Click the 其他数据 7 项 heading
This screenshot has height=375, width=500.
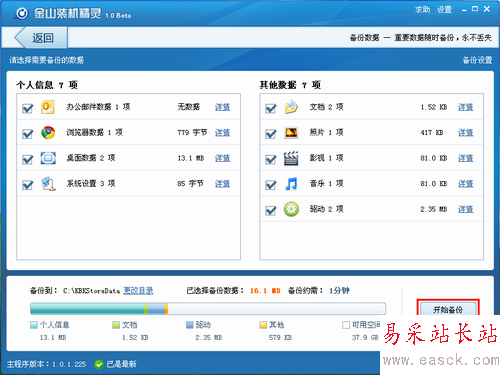[290, 85]
